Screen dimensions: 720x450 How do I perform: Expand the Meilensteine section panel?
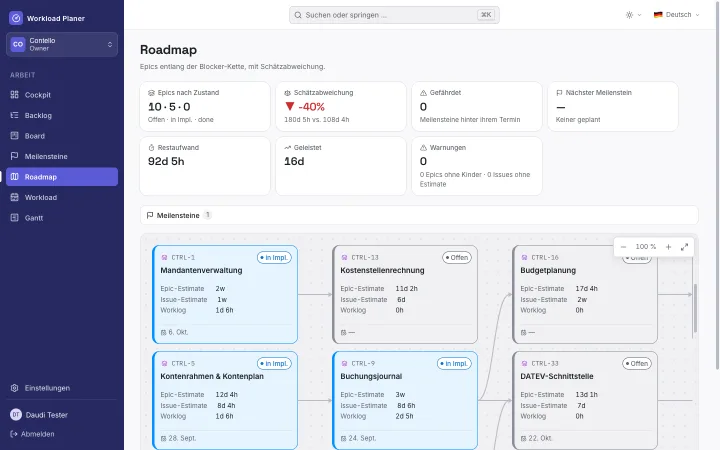tap(419, 215)
